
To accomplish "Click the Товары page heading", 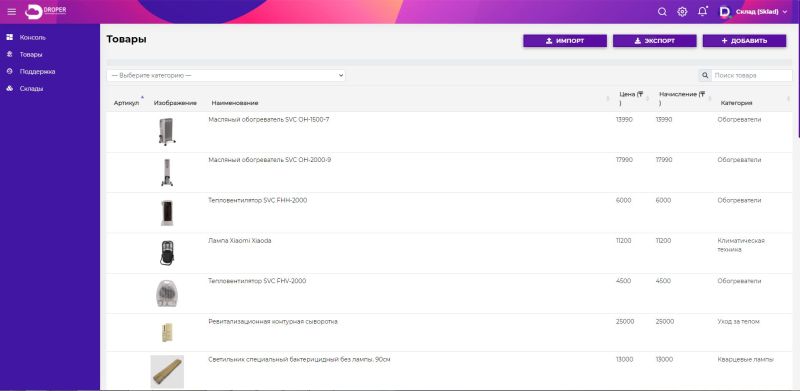I will tap(127, 39).
